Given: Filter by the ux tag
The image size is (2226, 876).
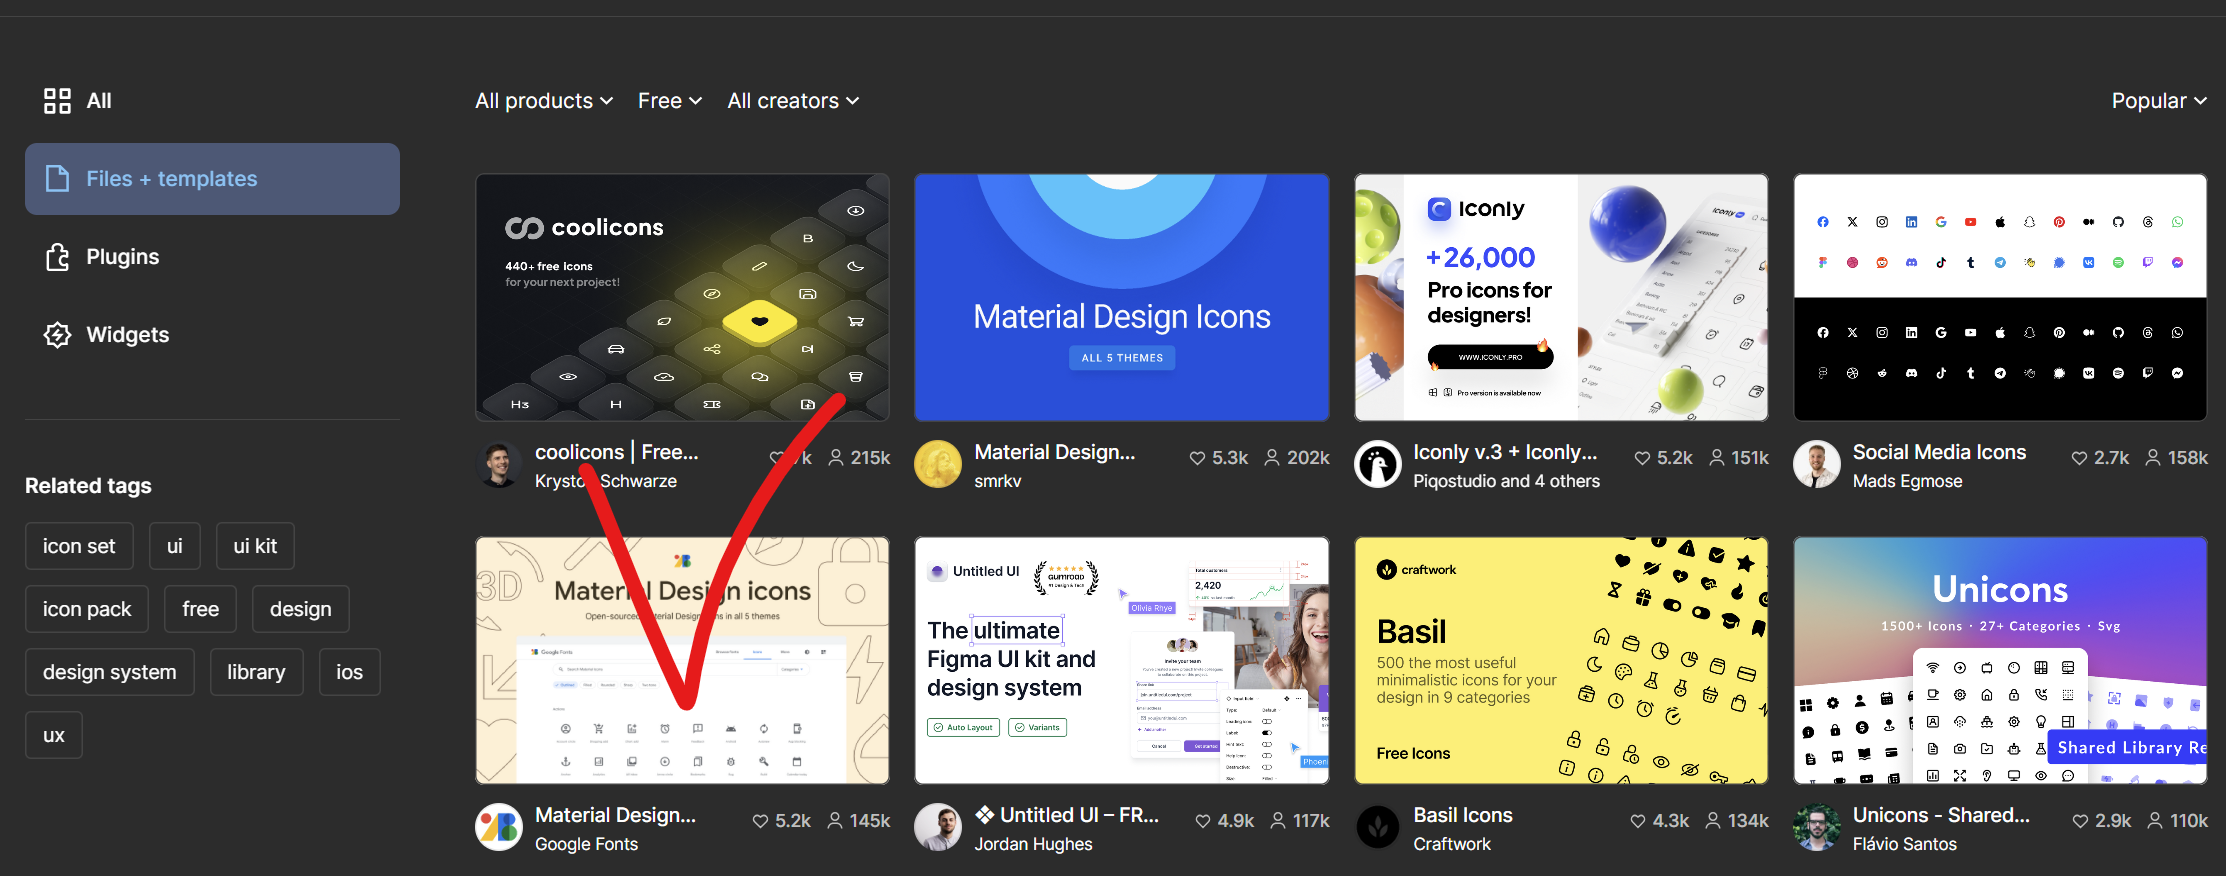Looking at the screenshot, I should [x=54, y=735].
